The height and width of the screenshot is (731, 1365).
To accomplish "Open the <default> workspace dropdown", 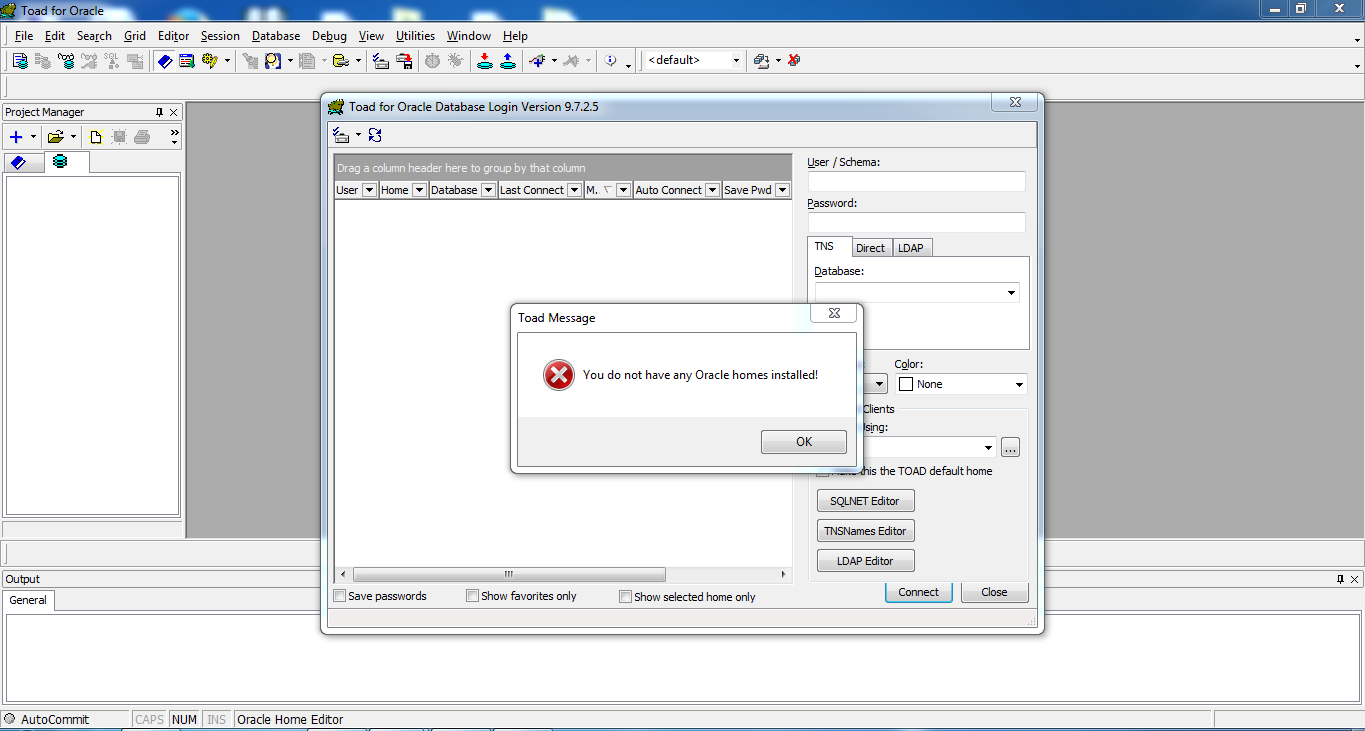I will [x=736, y=61].
